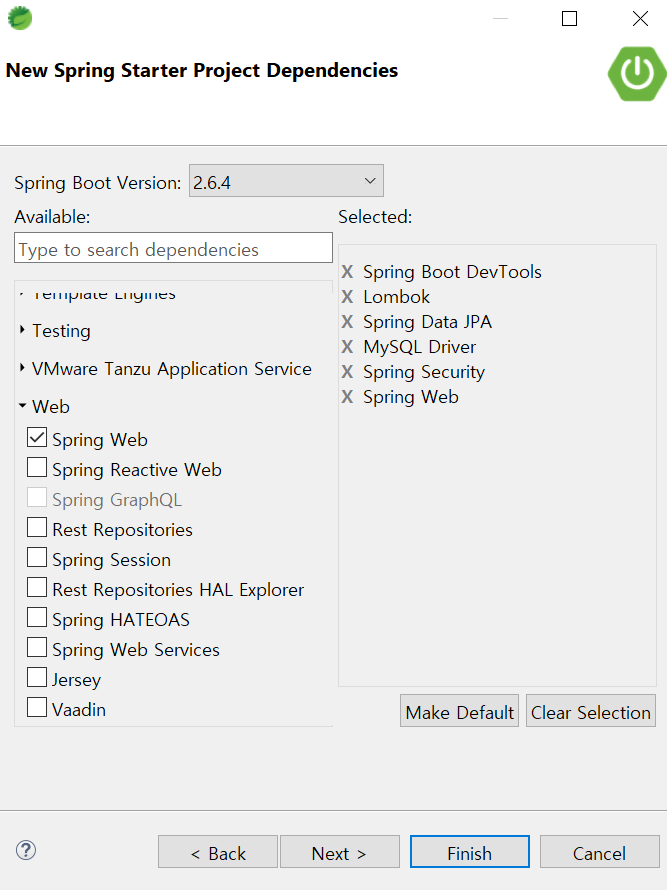Expand VMware Tanzu Application Service category
Screen dimensions: 667x890
coord(22,368)
